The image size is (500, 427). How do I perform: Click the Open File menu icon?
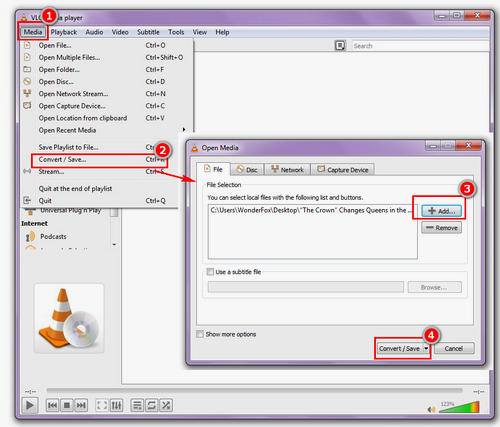[x=27, y=45]
